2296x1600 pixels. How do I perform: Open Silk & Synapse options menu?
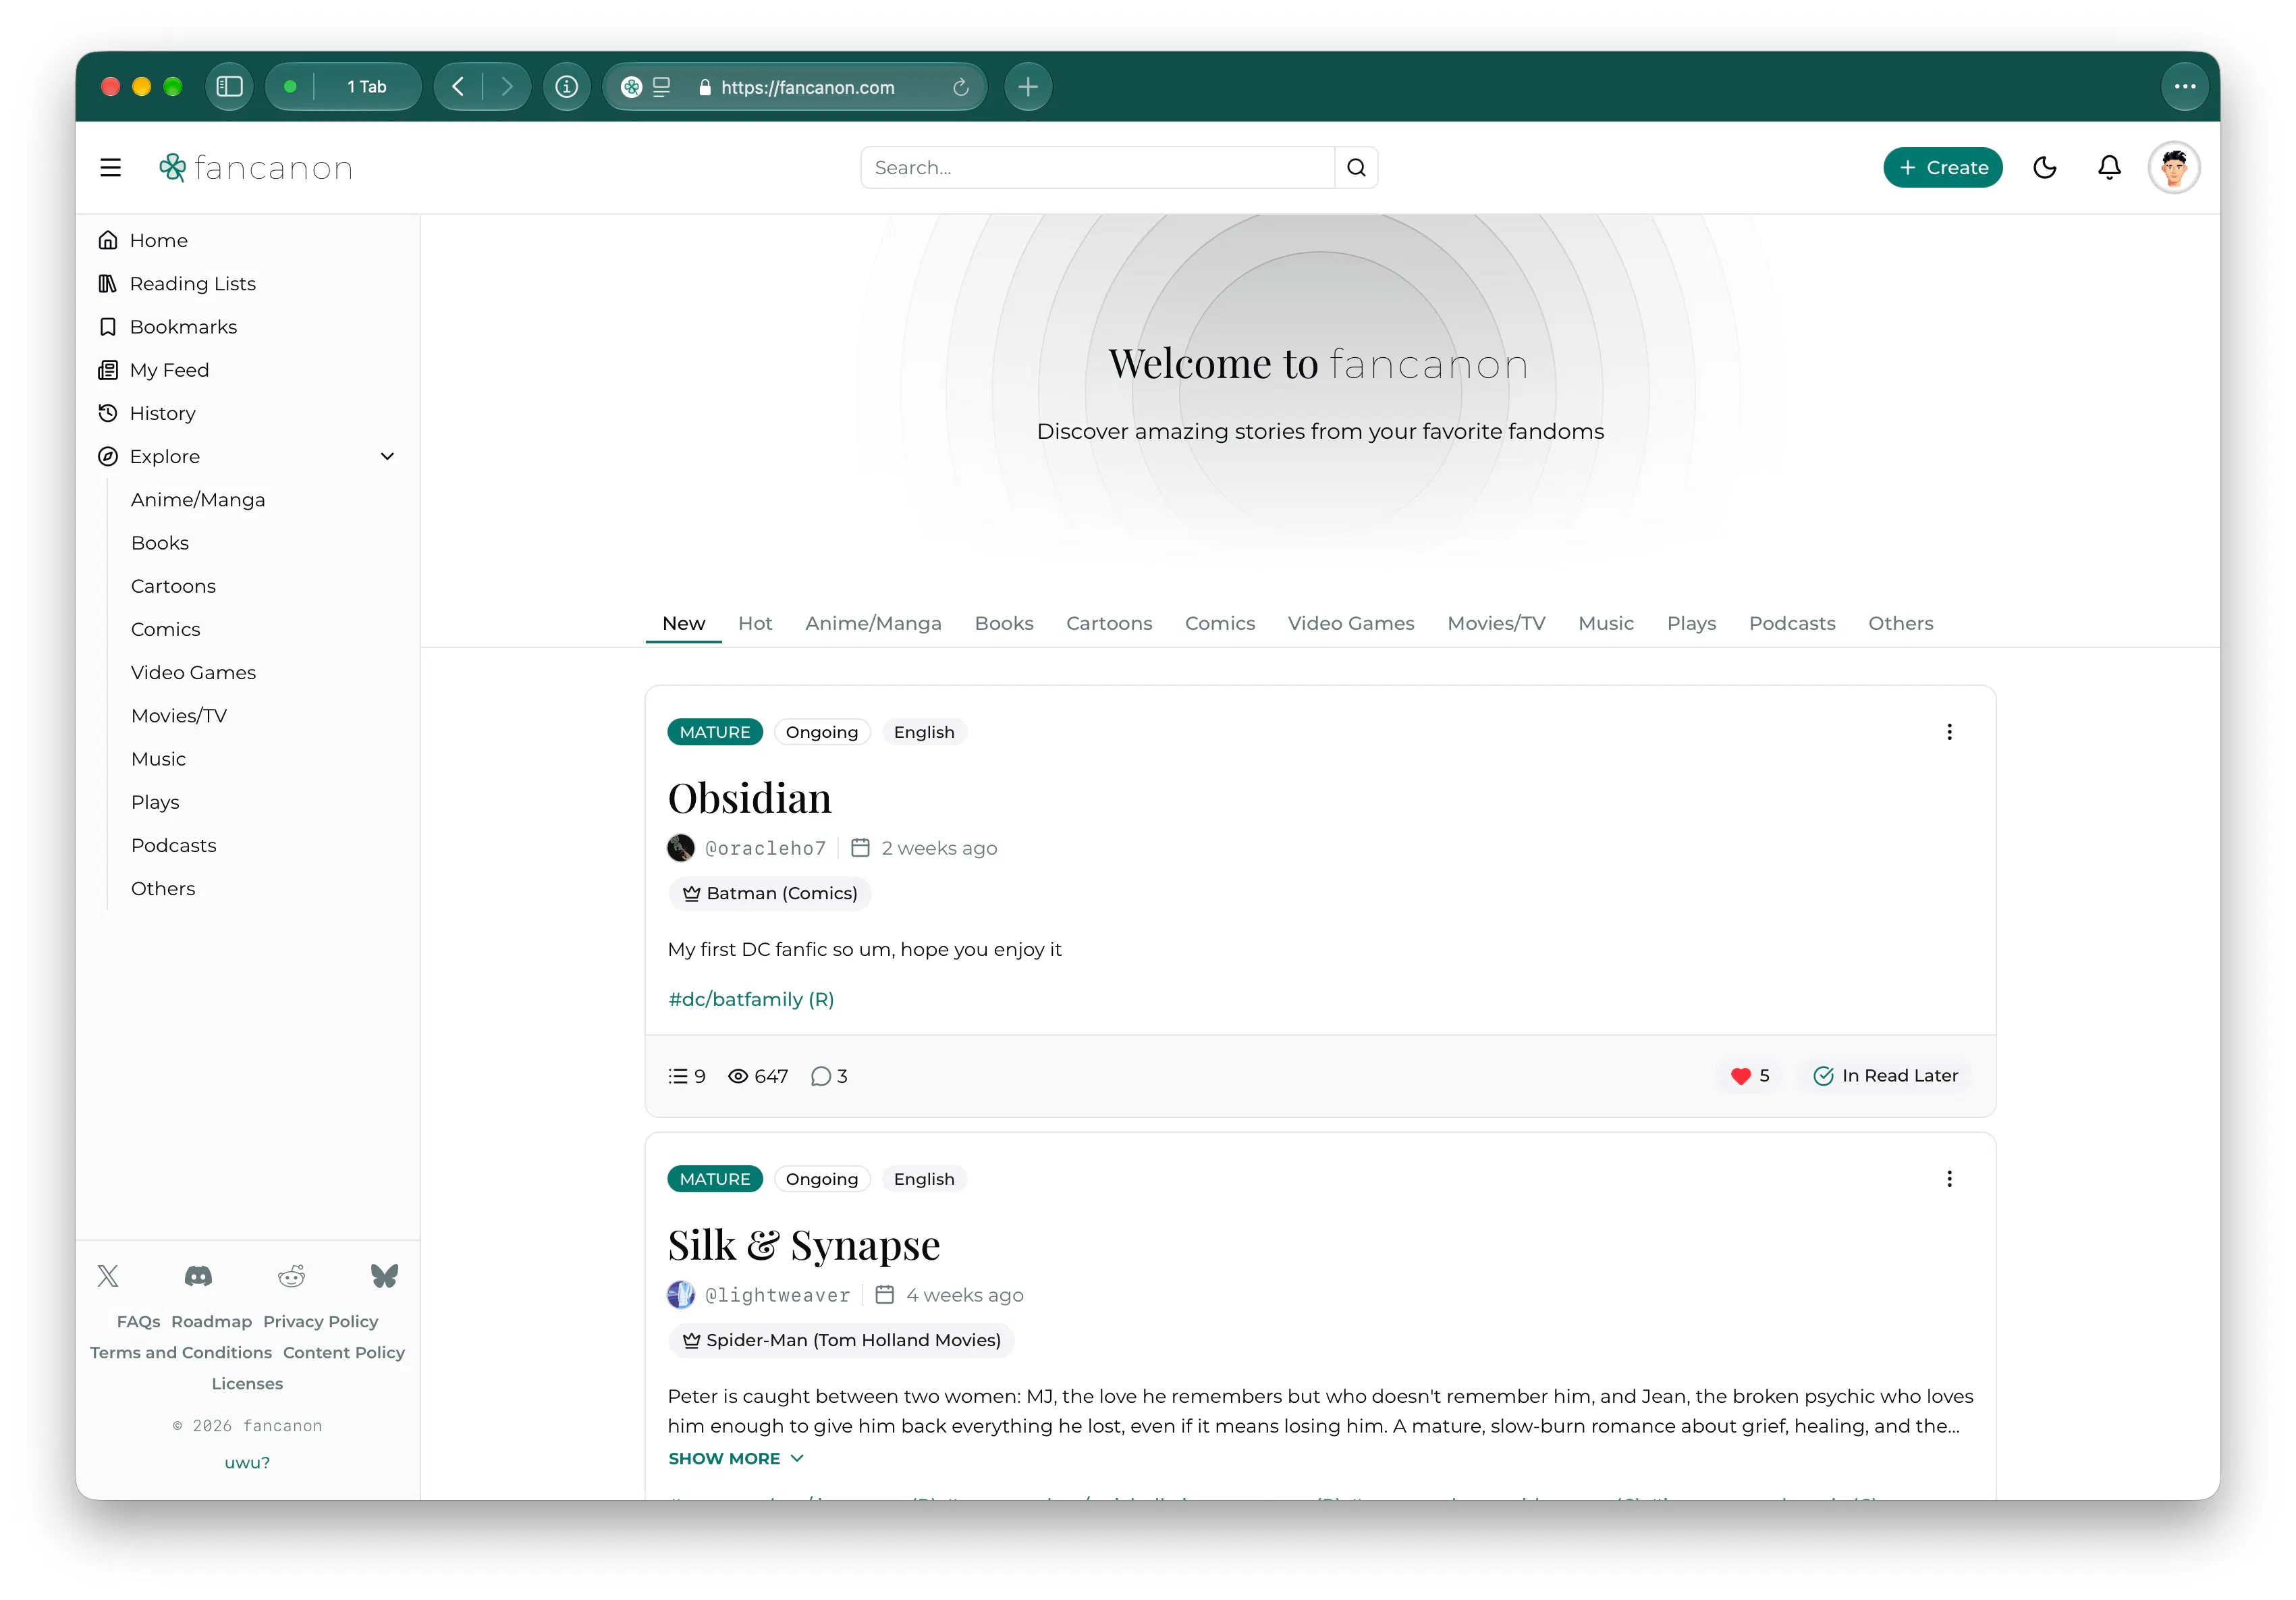(x=1948, y=1179)
